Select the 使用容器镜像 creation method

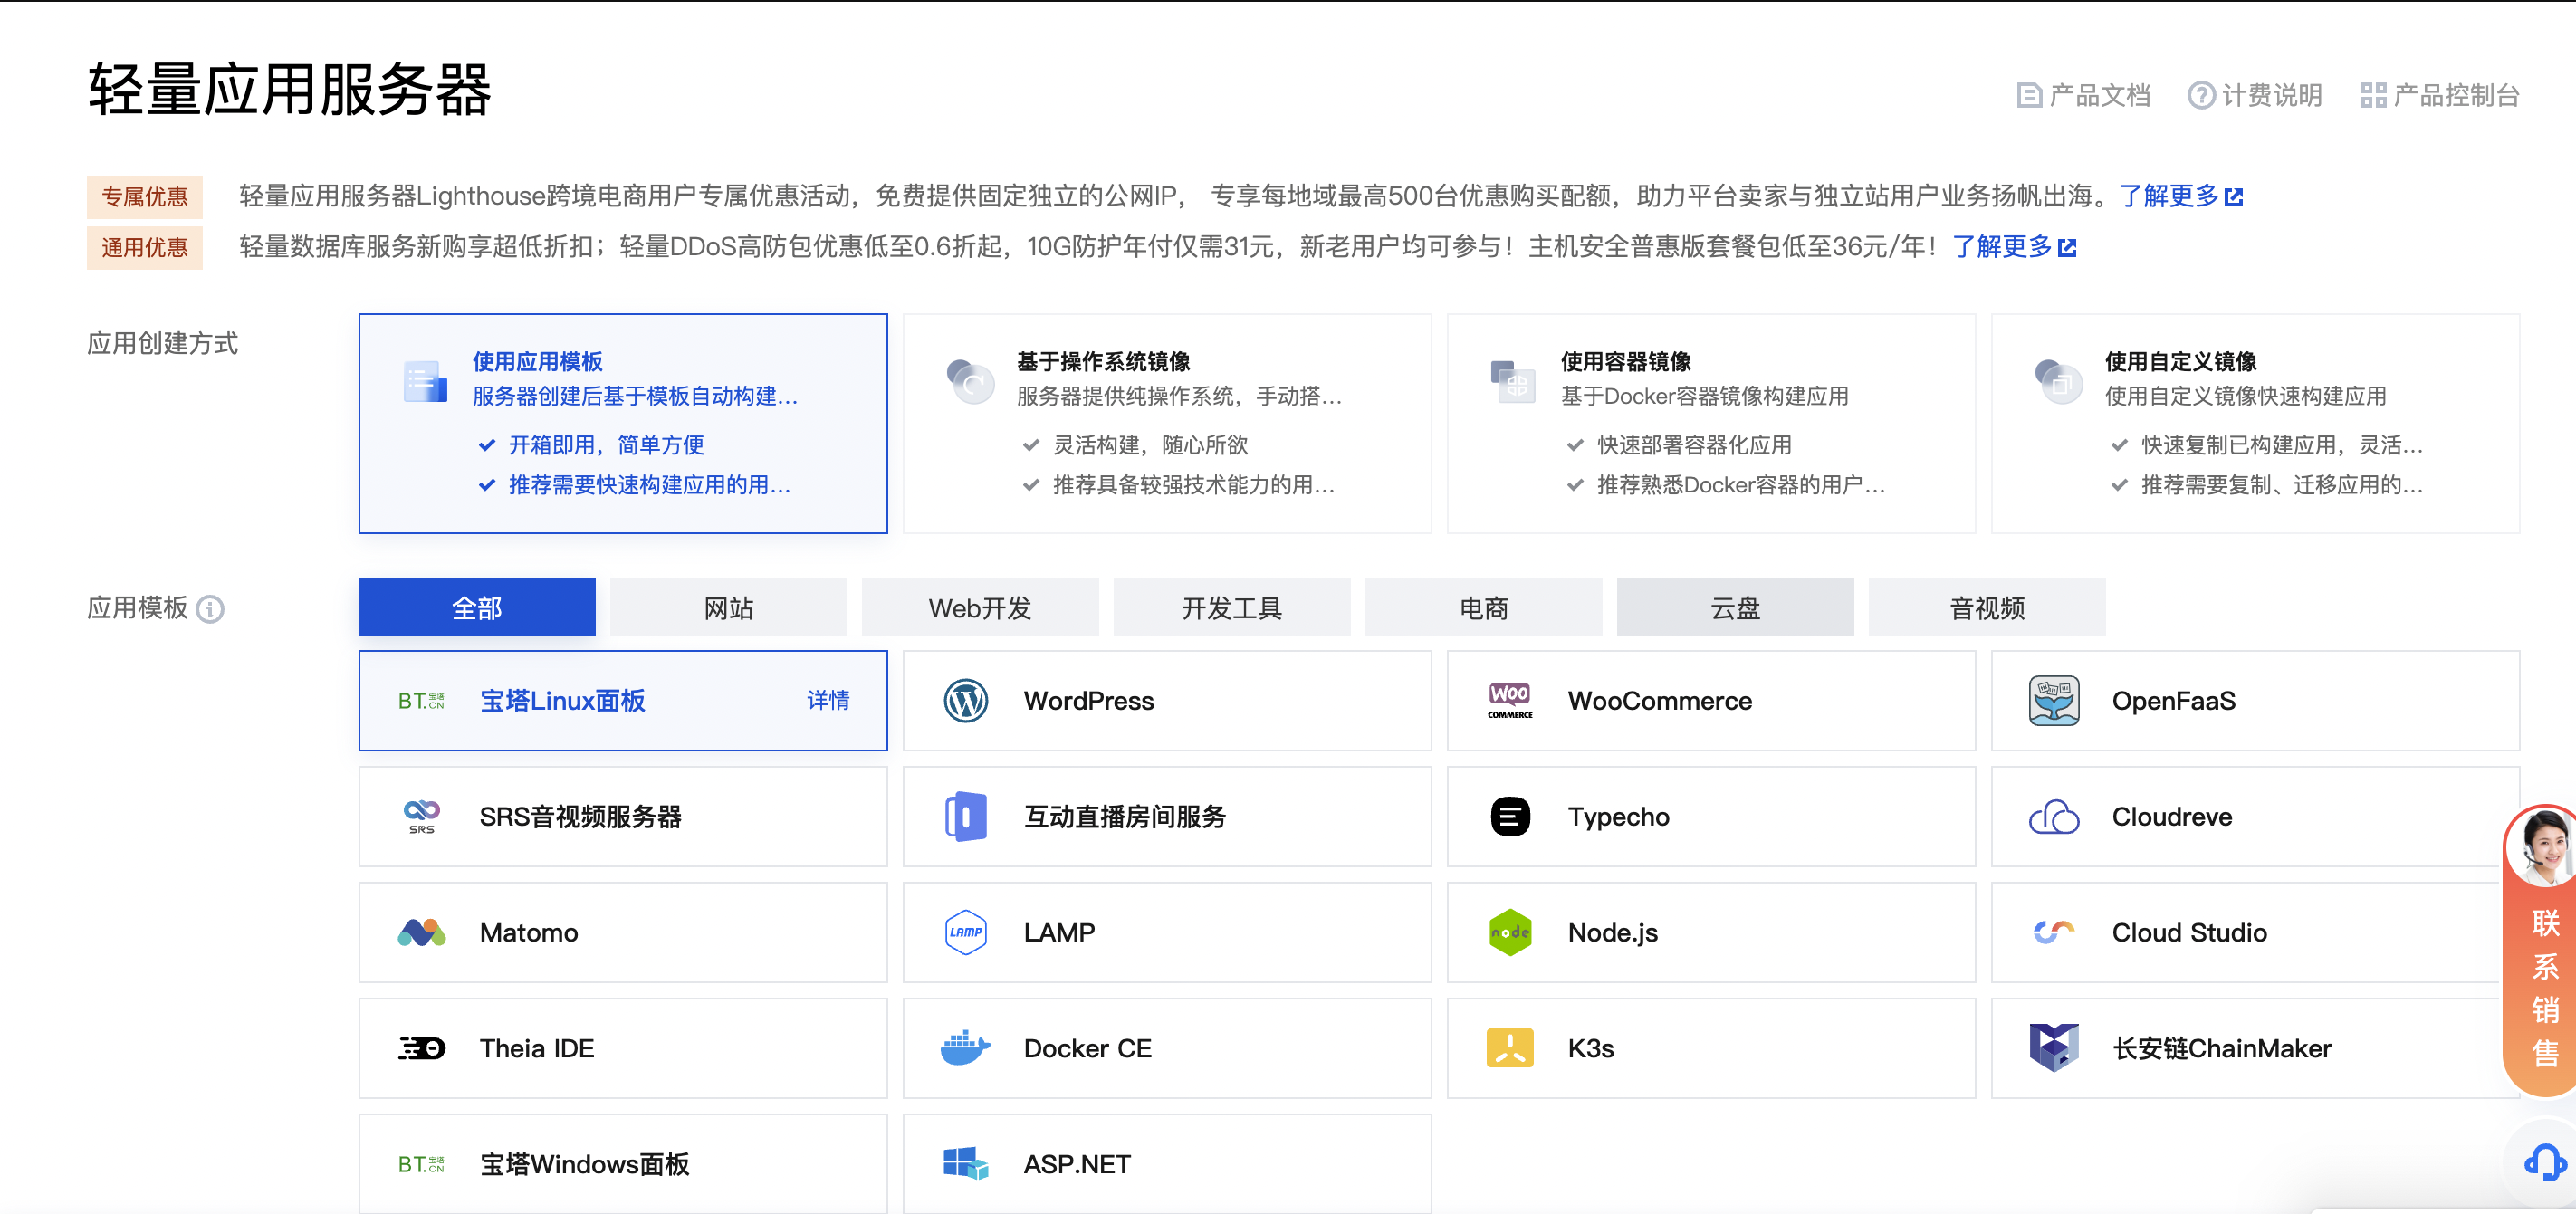click(x=1711, y=424)
